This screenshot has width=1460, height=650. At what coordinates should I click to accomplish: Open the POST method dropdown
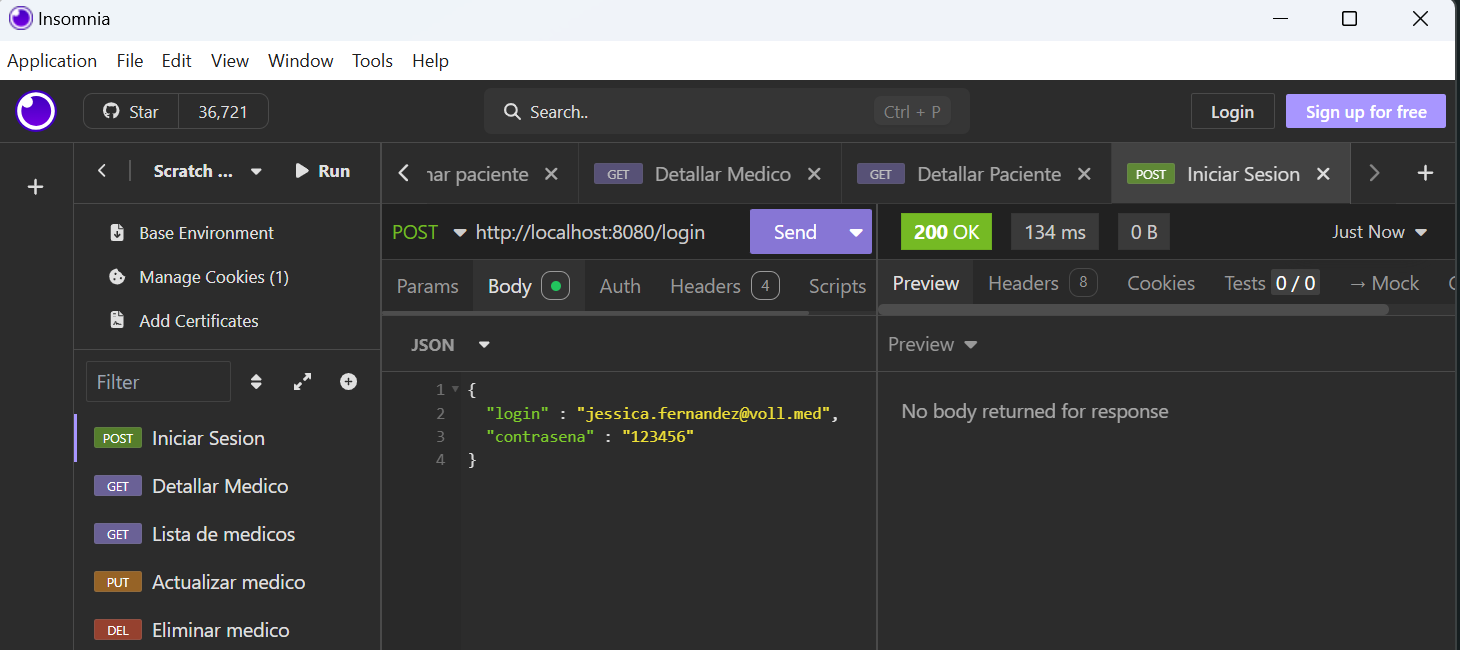pyautogui.click(x=430, y=232)
